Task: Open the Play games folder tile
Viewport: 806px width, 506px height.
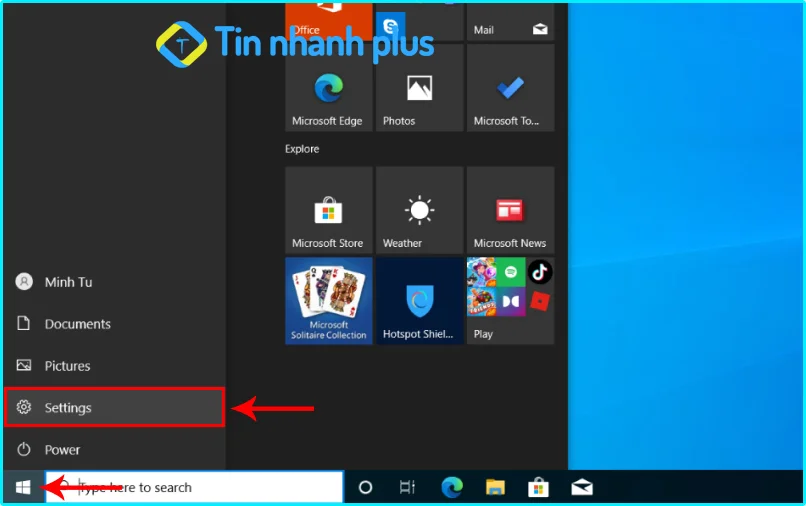Action: tap(510, 301)
